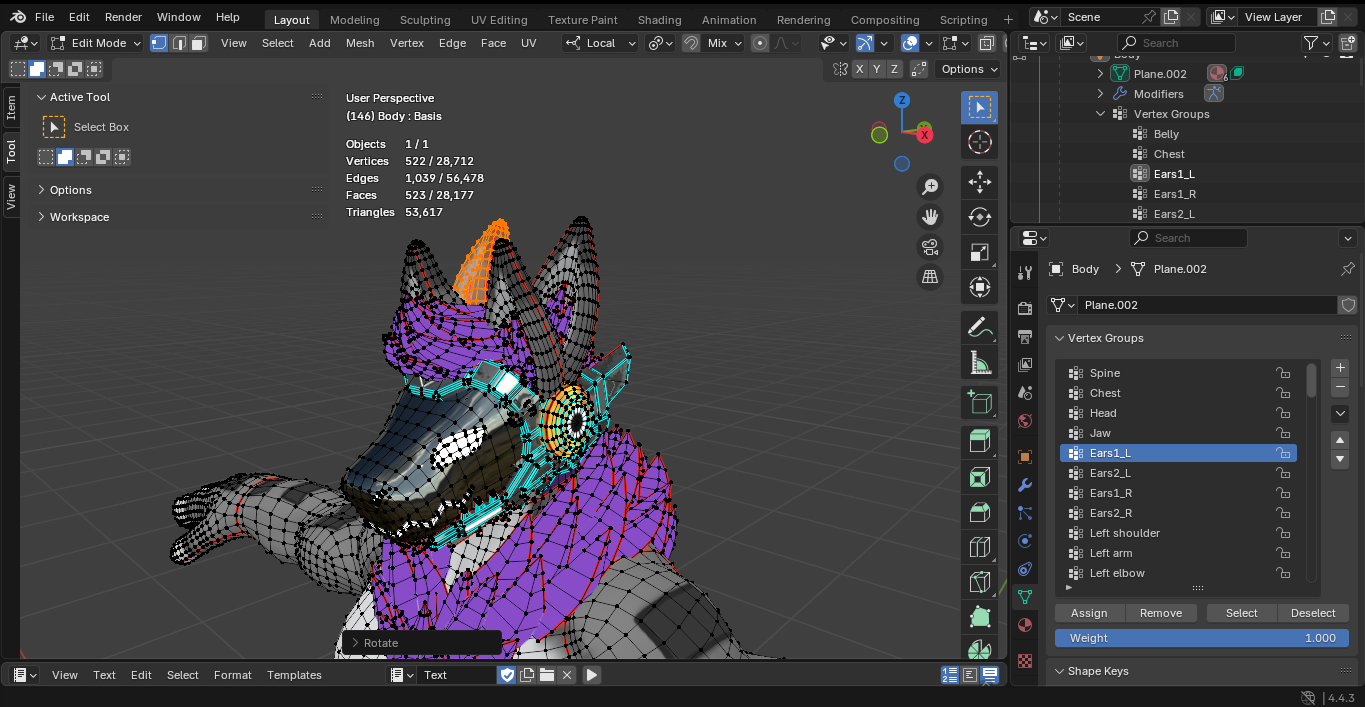Select the Add Cube tool
Viewport: 1365px width, 707px height.
[980, 402]
